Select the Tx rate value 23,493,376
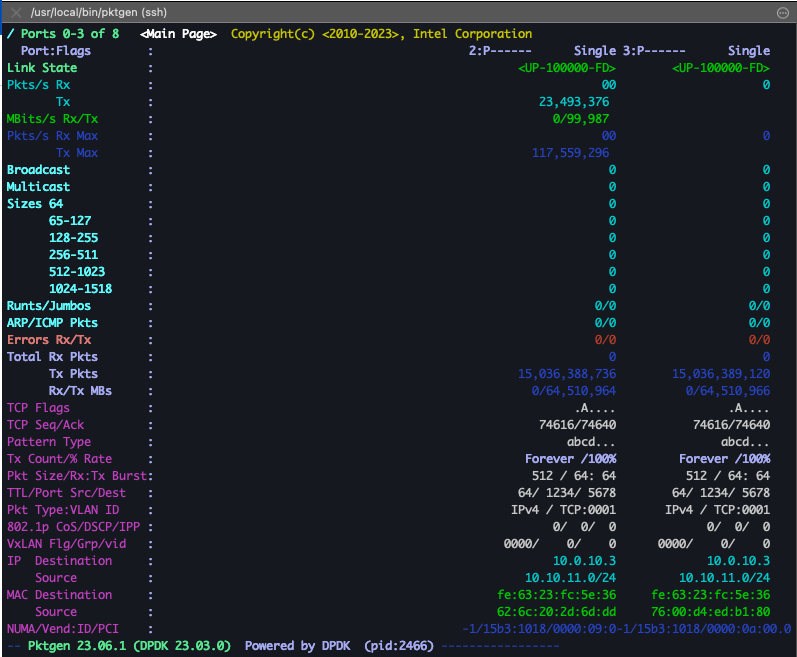Screen dimensions: 797x657 574,102
